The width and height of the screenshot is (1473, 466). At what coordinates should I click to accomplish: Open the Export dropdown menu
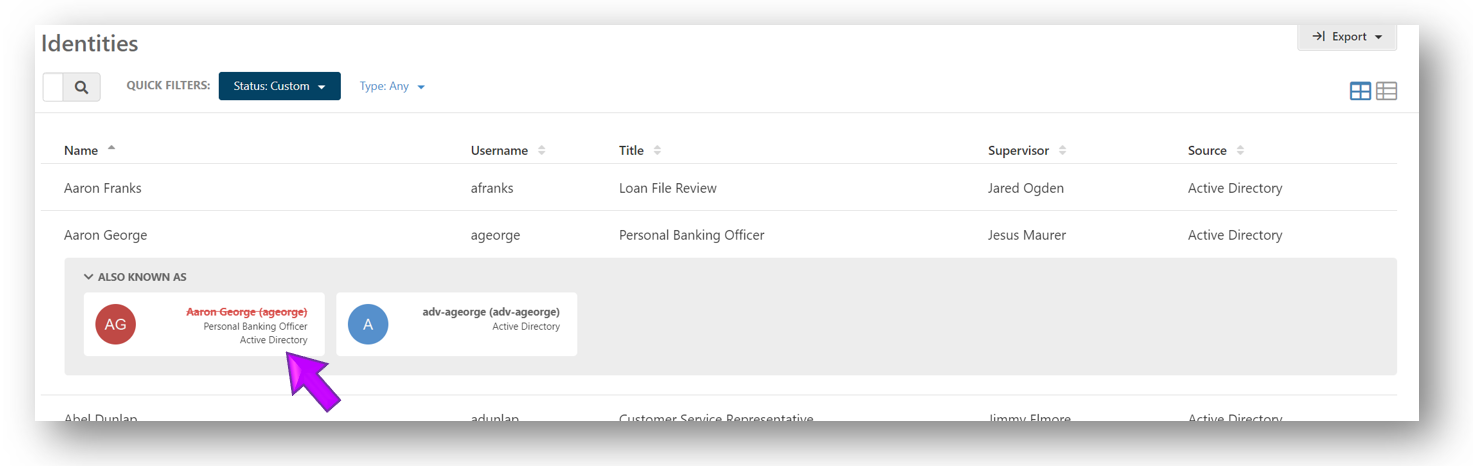(x=1347, y=37)
